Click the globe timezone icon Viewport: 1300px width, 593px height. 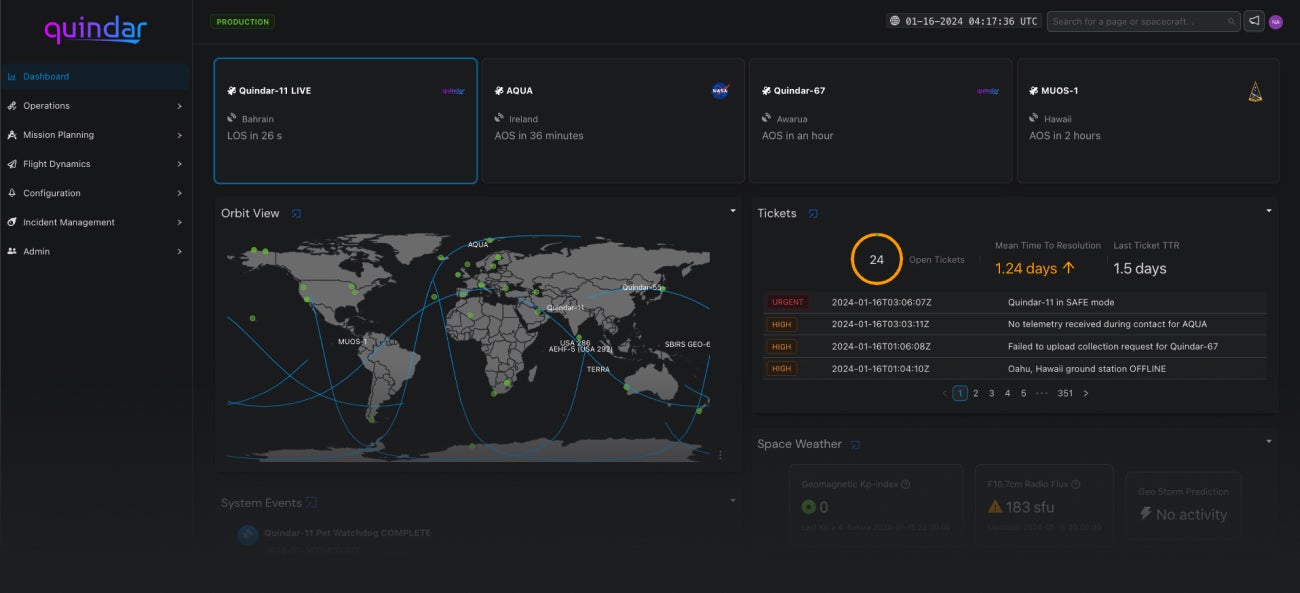point(895,21)
